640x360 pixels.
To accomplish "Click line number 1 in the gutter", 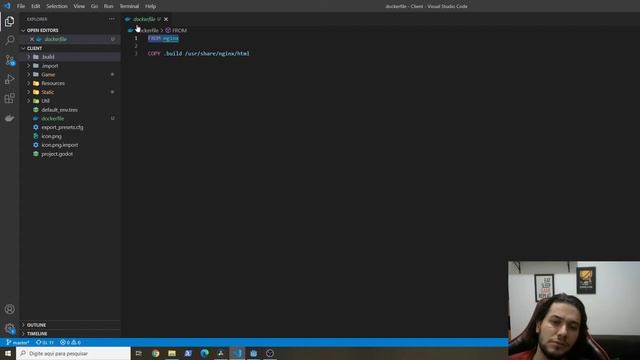I will tap(136, 38).
